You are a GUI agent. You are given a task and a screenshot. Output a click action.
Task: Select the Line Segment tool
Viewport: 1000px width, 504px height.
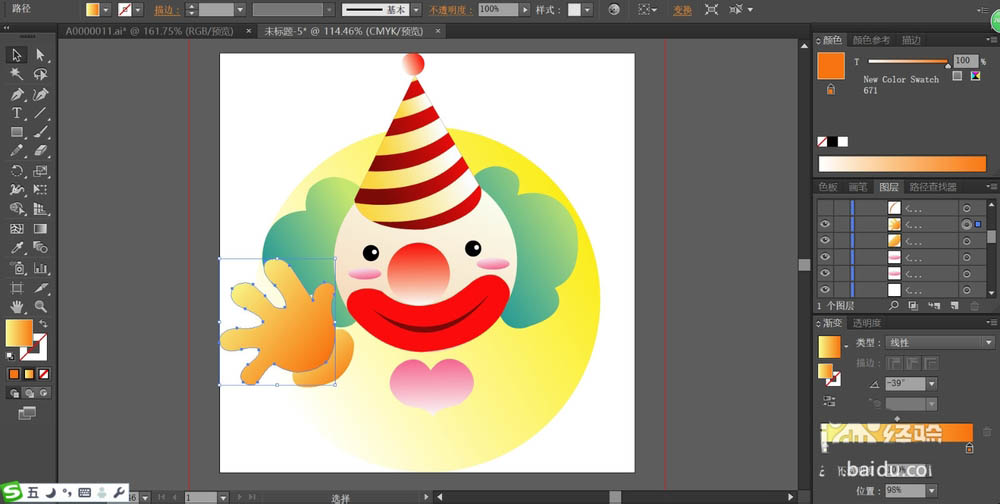tap(40, 114)
